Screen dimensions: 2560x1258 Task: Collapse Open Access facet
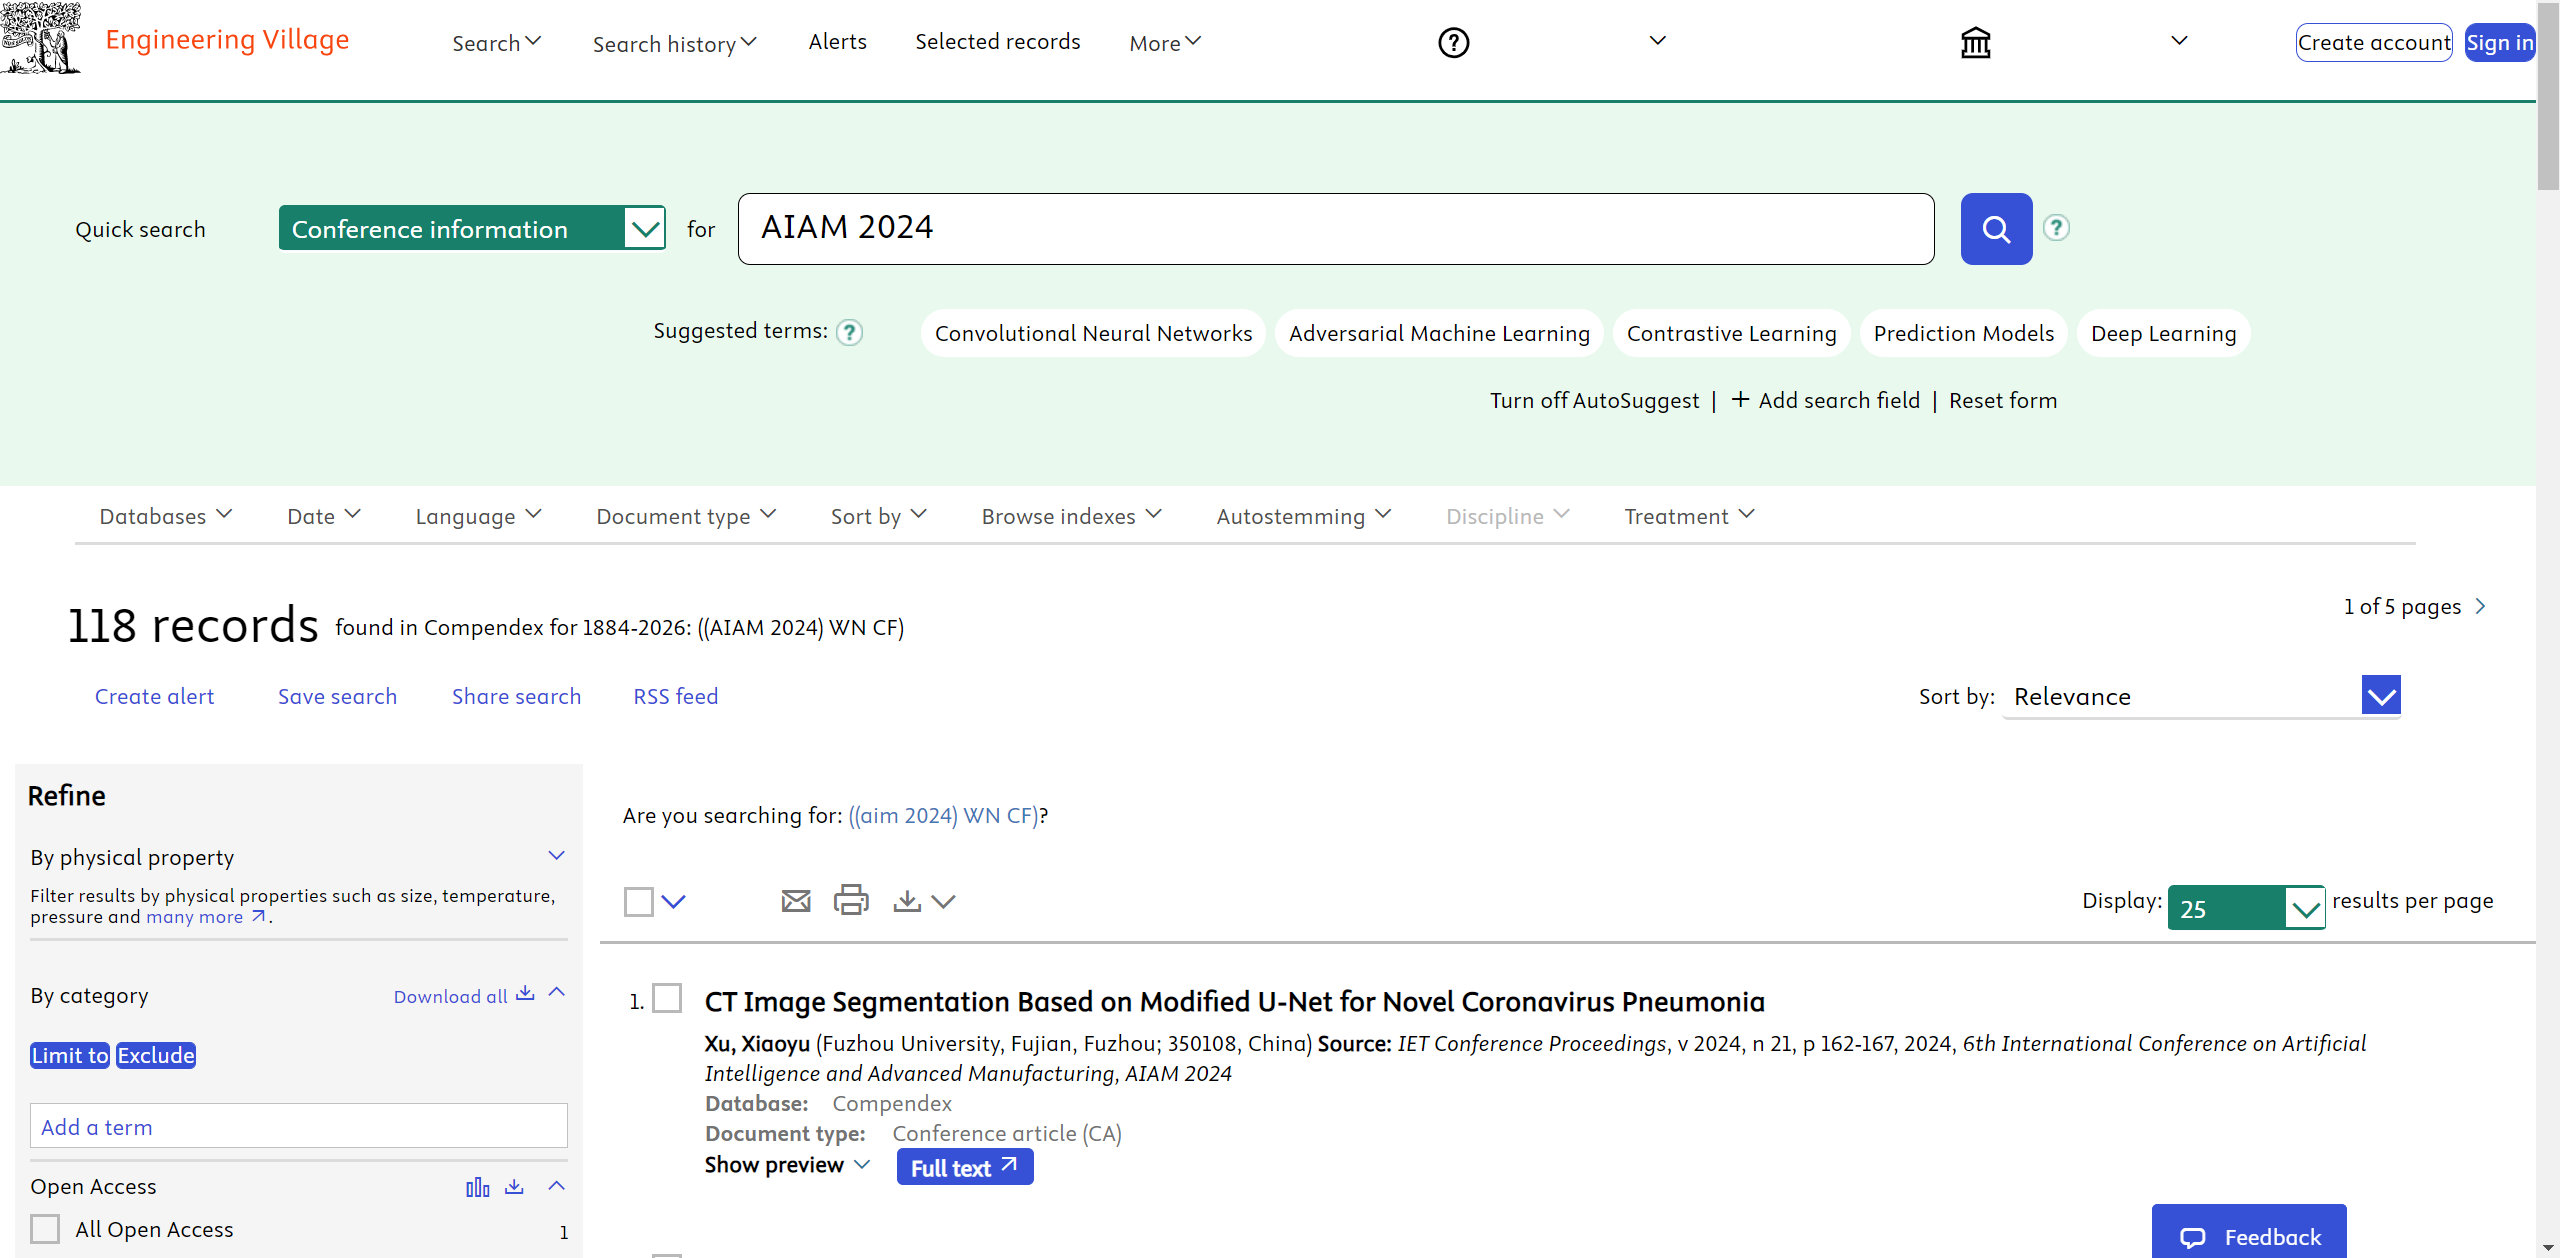[557, 1186]
